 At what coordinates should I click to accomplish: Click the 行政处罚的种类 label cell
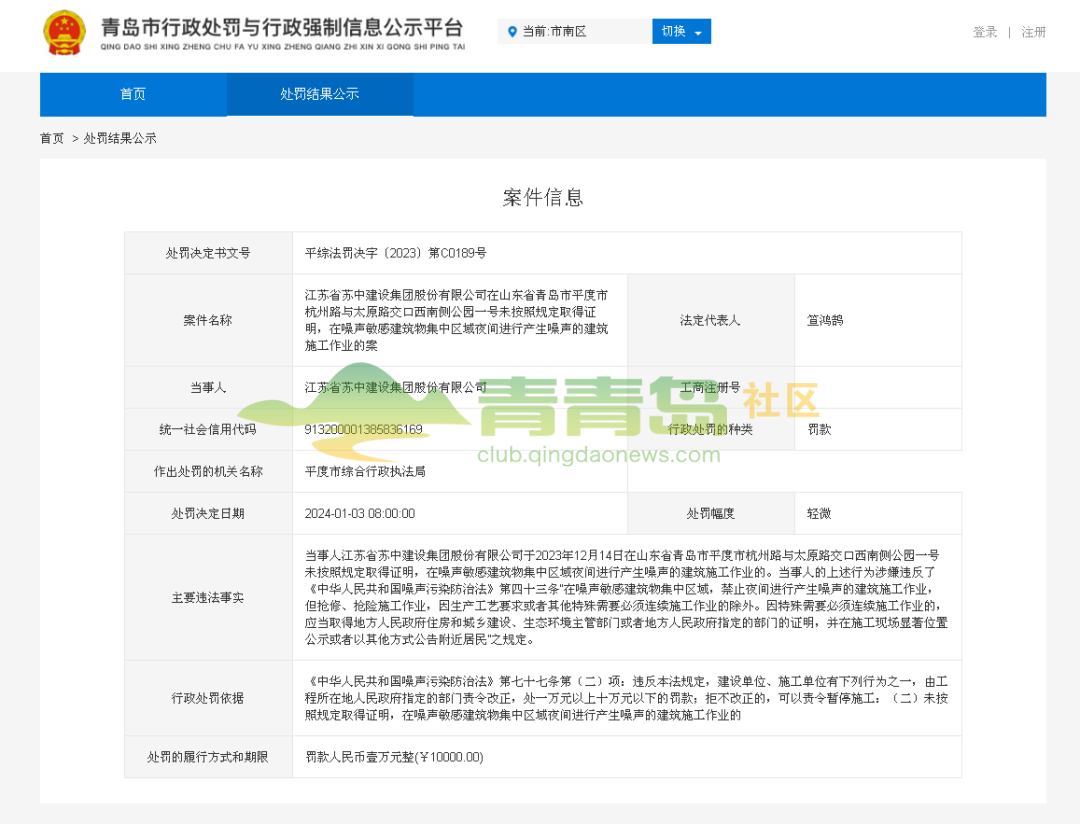(x=710, y=429)
